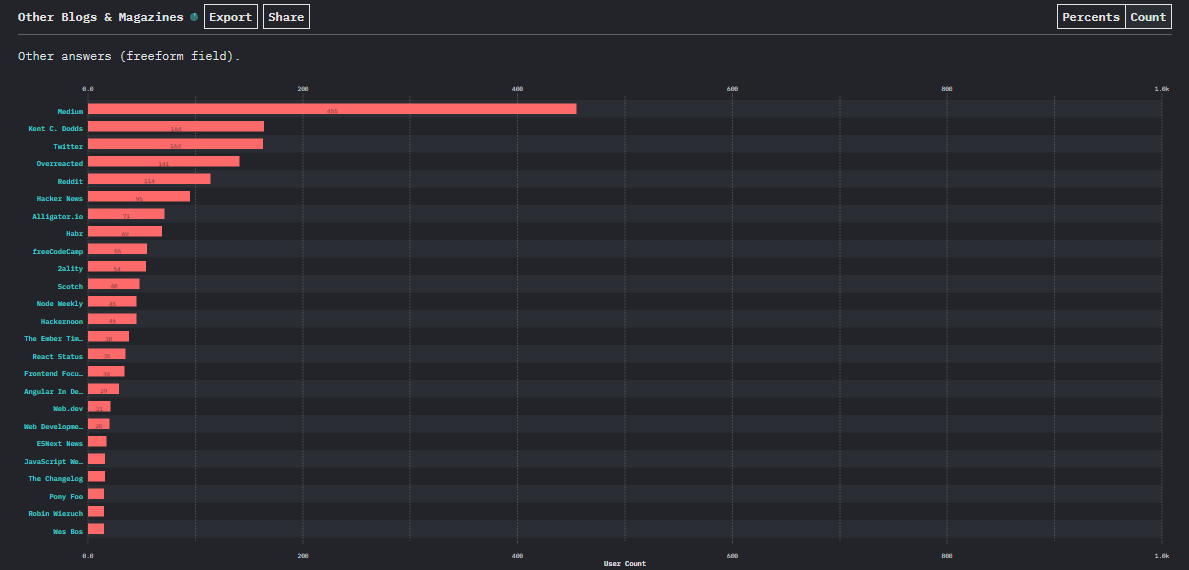
Task: Click the Share button
Action: click(286, 17)
